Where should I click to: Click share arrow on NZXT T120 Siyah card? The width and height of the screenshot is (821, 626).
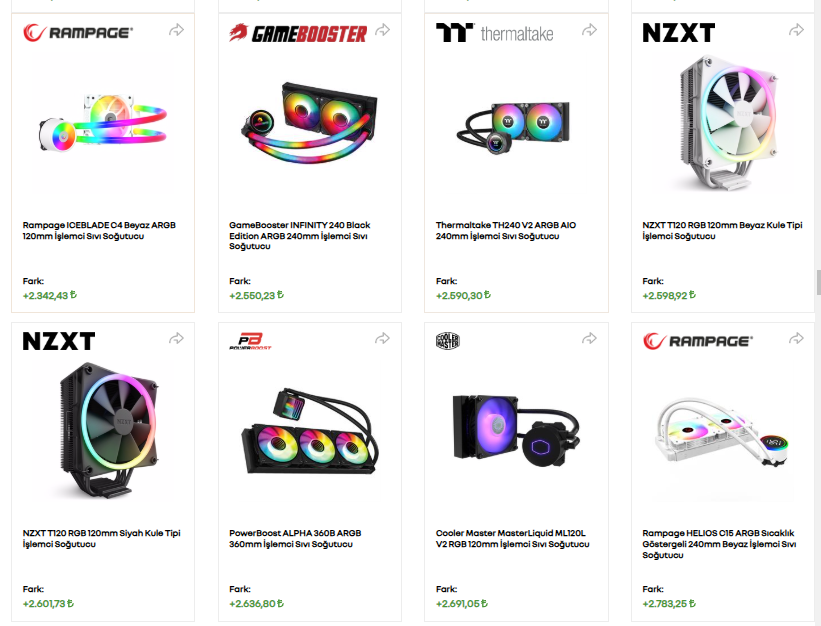pos(176,339)
